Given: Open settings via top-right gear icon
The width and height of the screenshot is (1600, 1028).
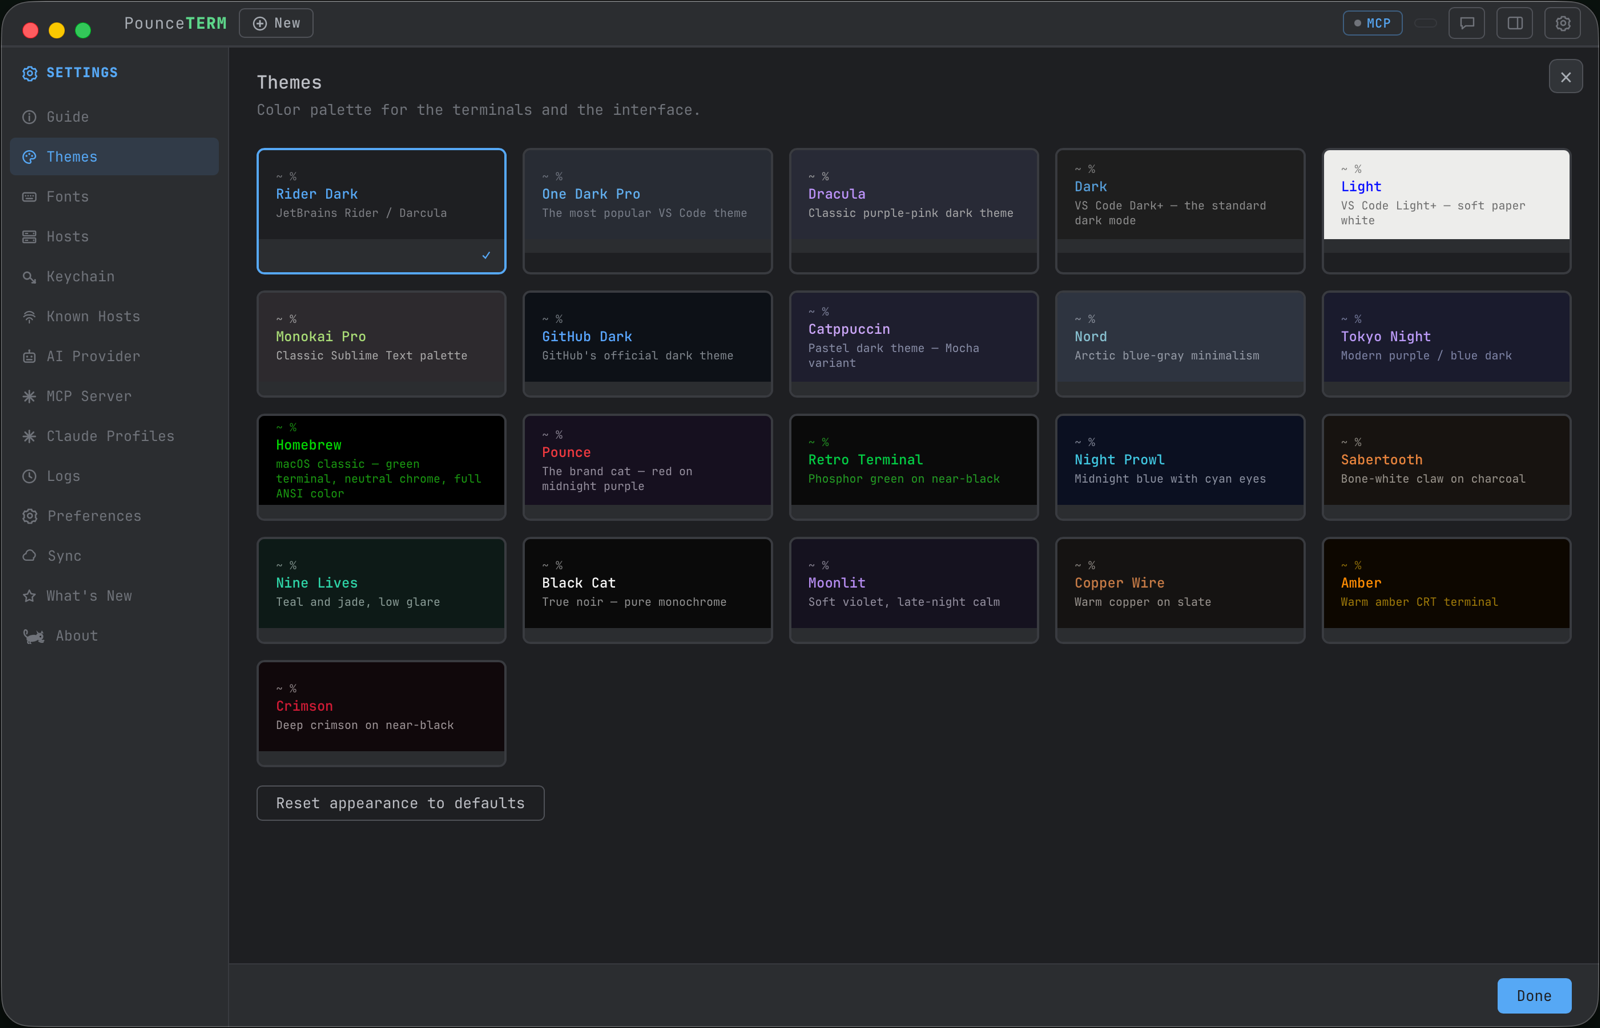Looking at the screenshot, I should pyautogui.click(x=1563, y=23).
